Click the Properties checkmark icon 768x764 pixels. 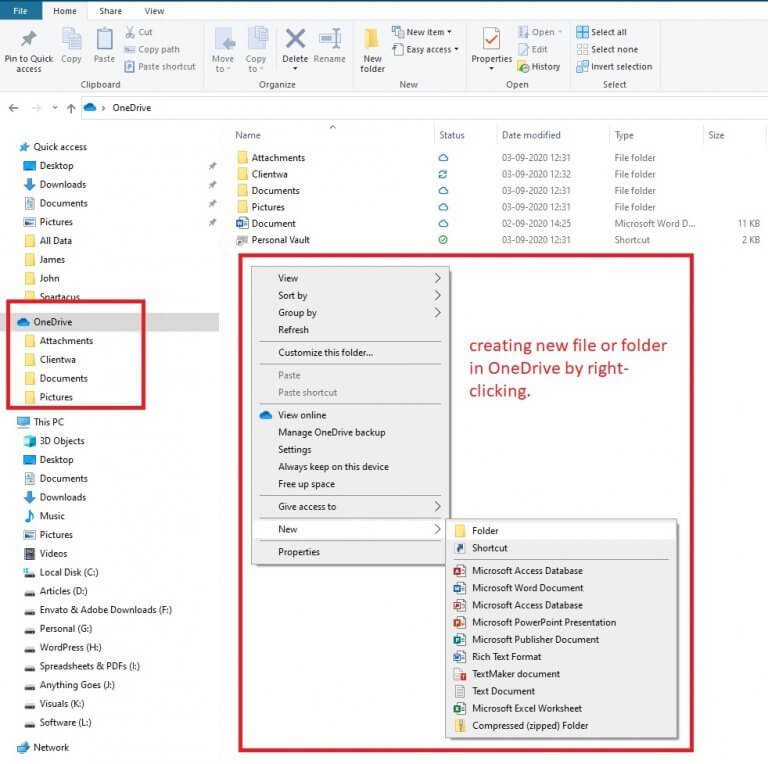(x=491, y=39)
